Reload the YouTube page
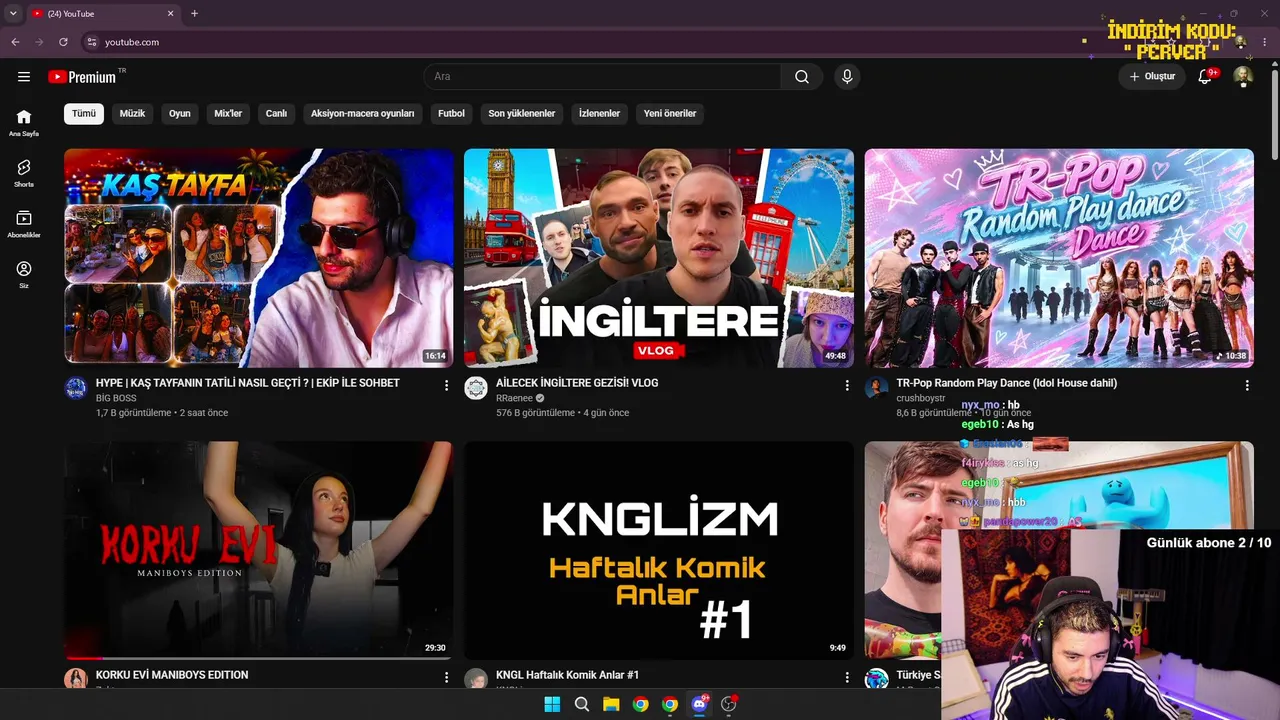 point(63,42)
